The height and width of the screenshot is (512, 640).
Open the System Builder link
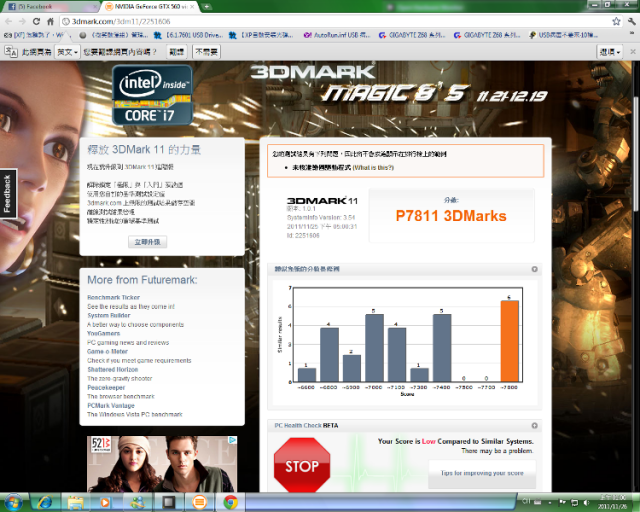pos(109,315)
